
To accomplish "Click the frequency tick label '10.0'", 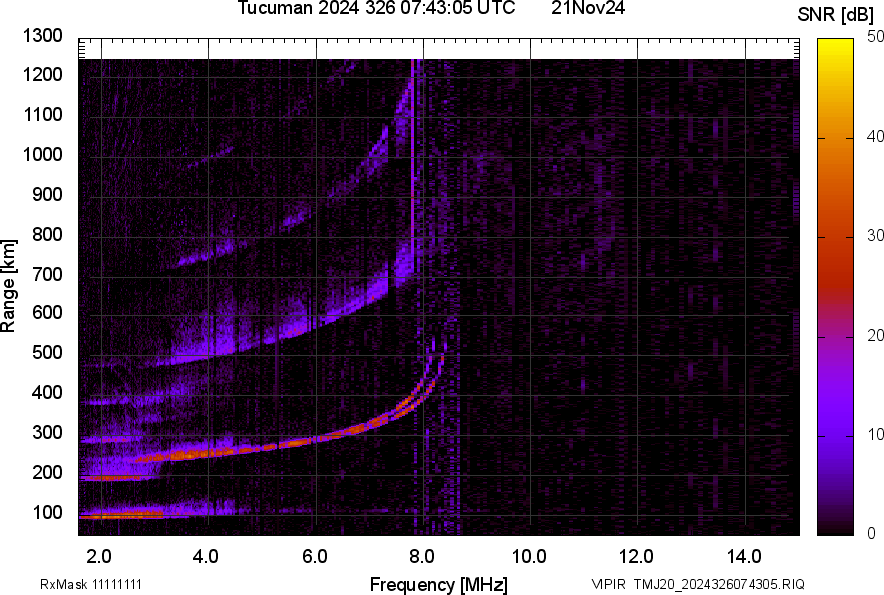I will pyautogui.click(x=529, y=557).
